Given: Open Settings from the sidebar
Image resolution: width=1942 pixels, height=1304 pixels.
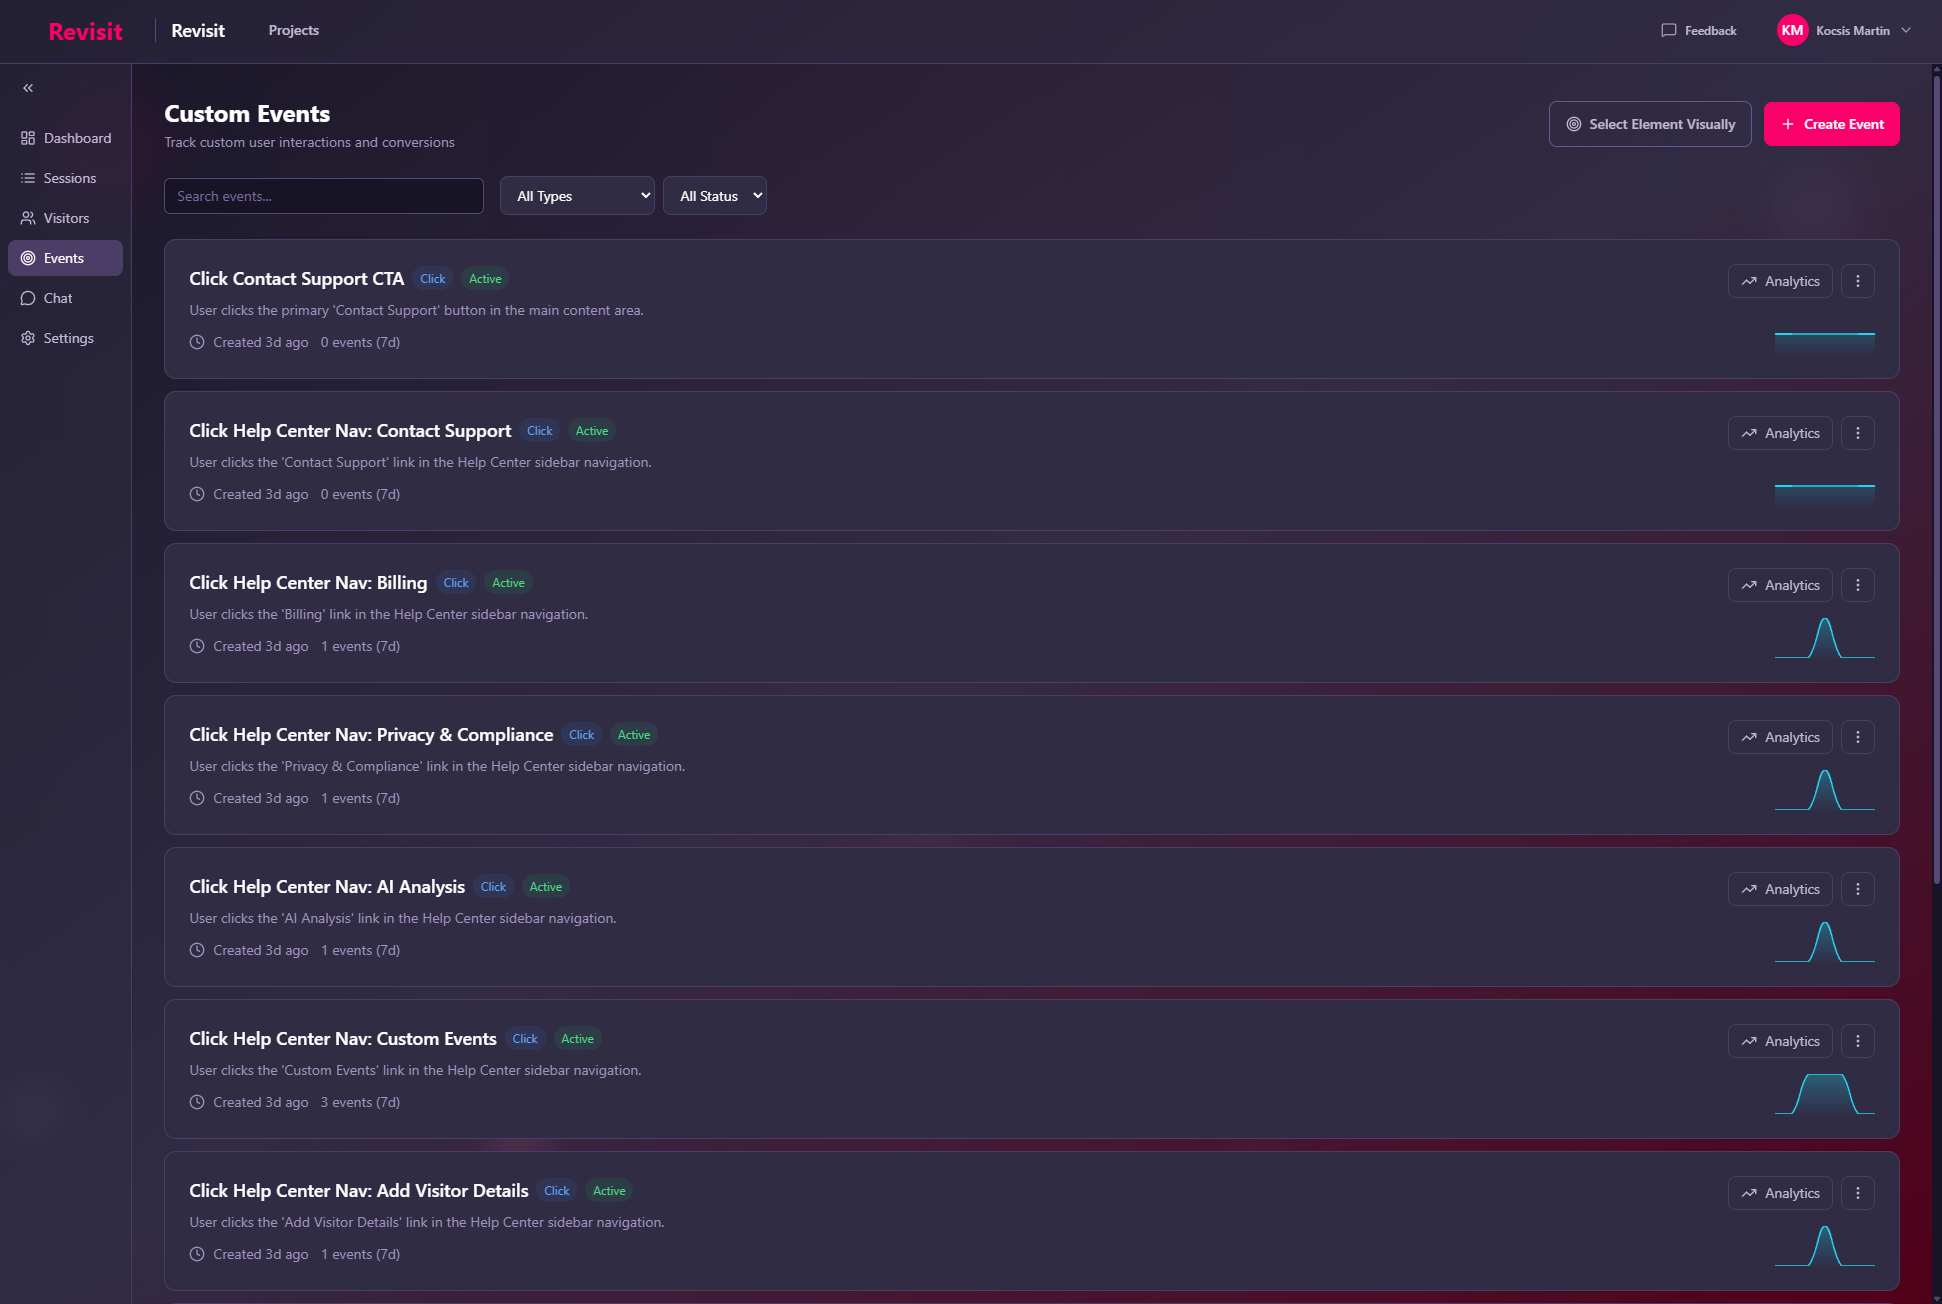Looking at the screenshot, I should (68, 338).
